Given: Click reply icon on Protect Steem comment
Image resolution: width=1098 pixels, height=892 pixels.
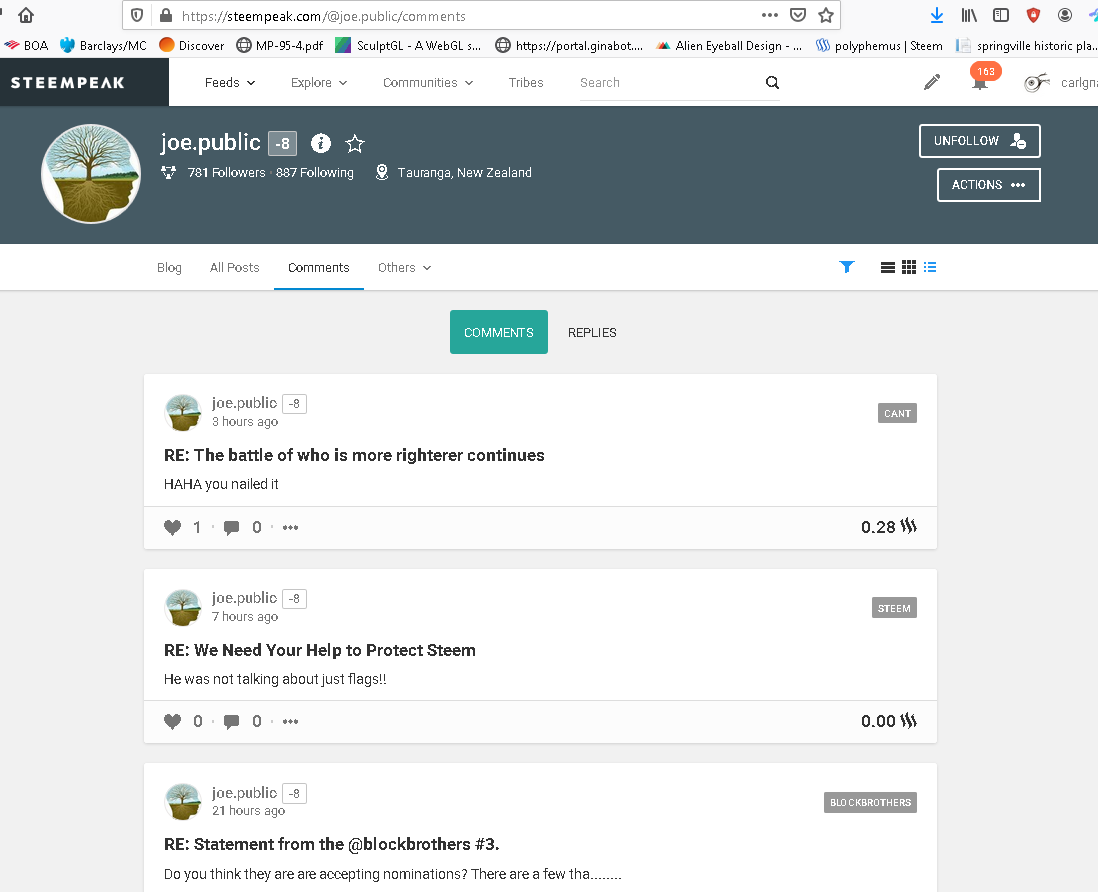Looking at the screenshot, I should pyautogui.click(x=231, y=721).
